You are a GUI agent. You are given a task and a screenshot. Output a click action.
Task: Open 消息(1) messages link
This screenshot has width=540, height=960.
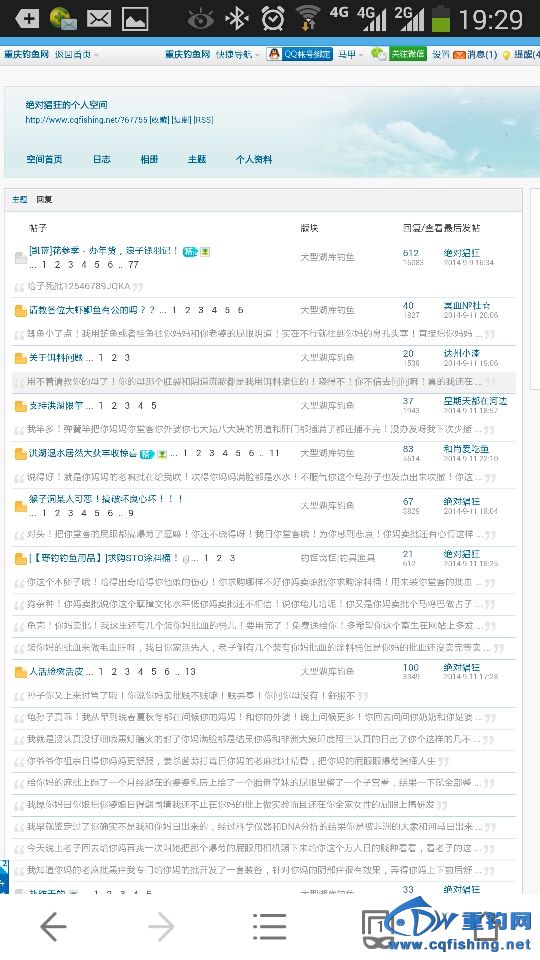point(482,55)
